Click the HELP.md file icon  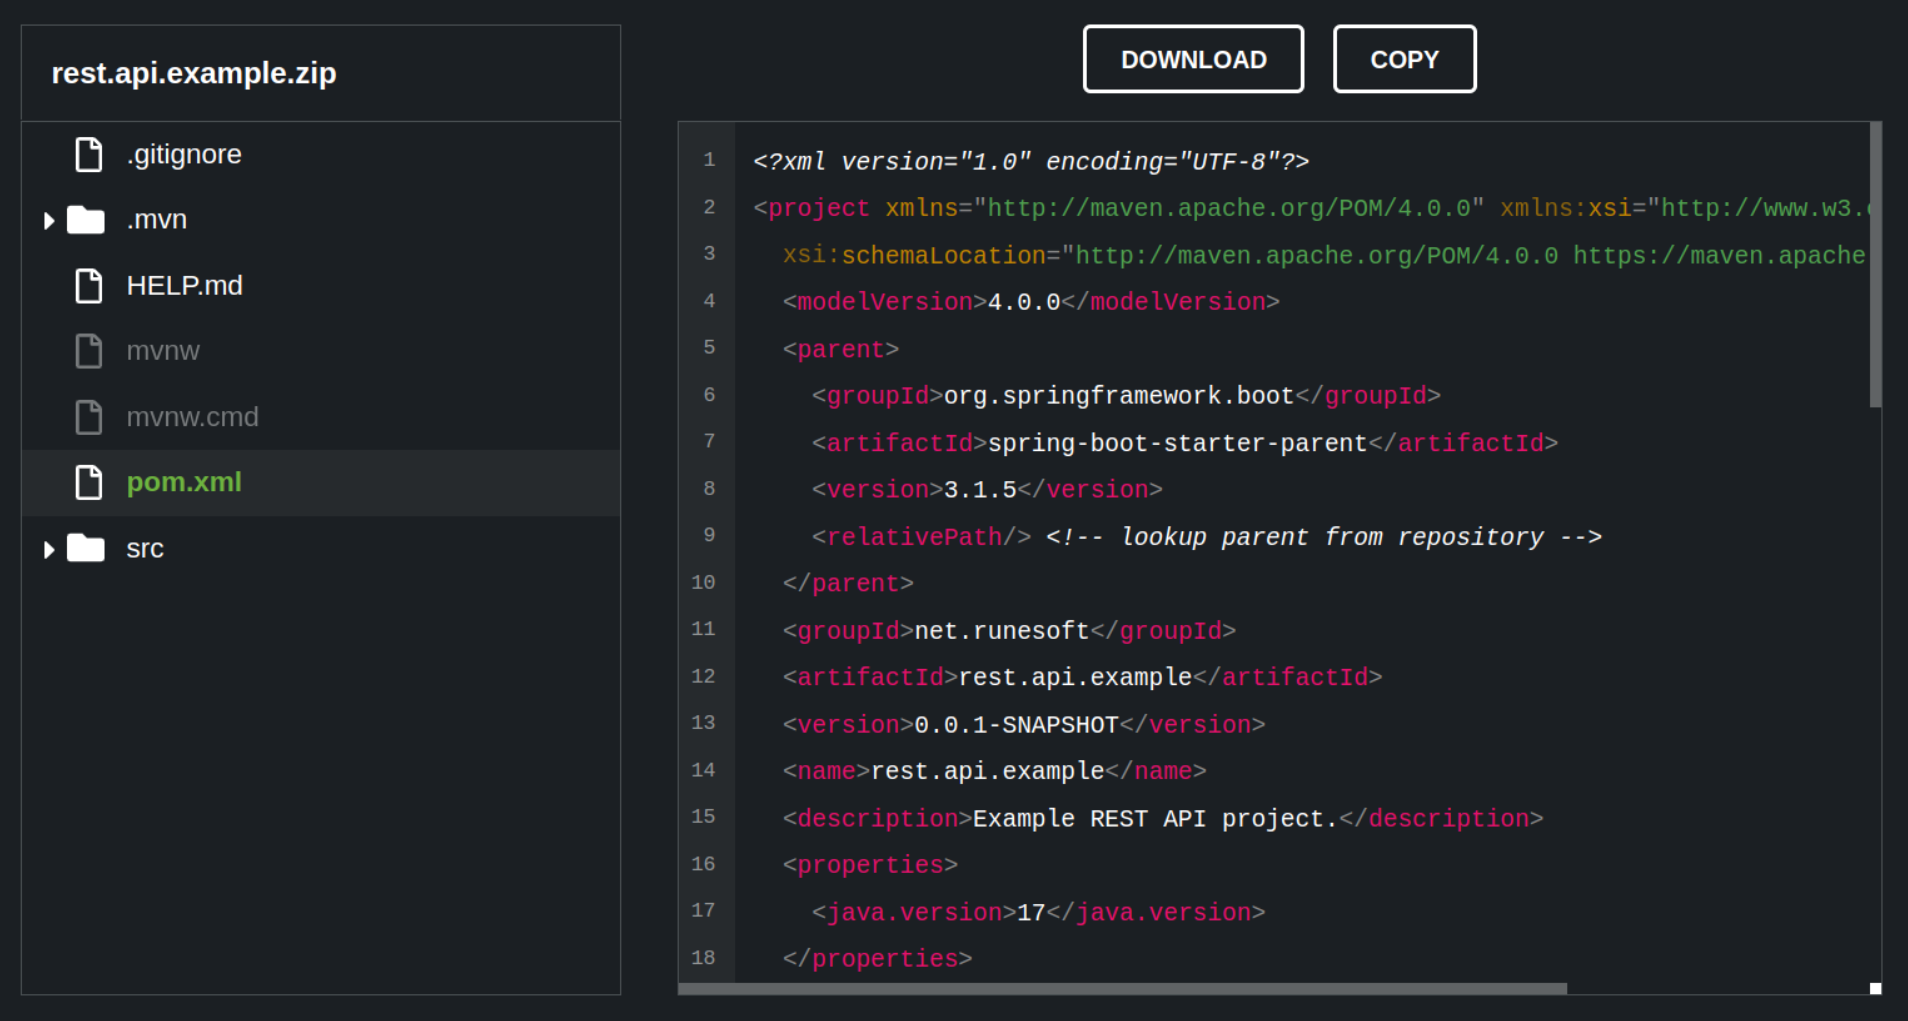pos(89,286)
